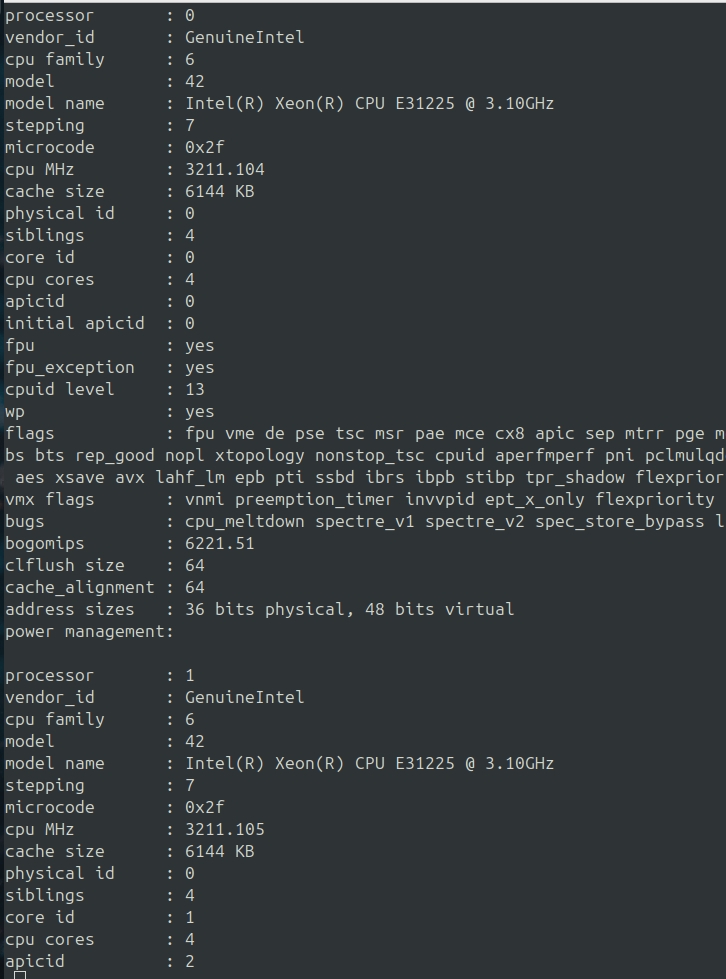Click 'preemption_timer' in vmx flags
The image size is (726, 979).
[x=315, y=499]
